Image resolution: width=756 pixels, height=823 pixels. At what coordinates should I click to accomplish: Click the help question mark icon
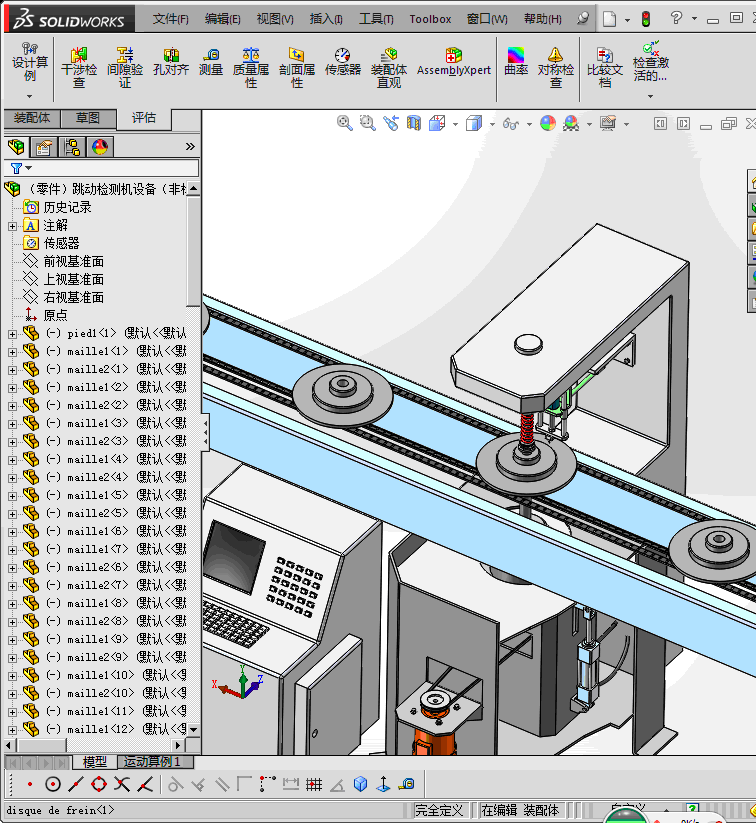point(676,18)
